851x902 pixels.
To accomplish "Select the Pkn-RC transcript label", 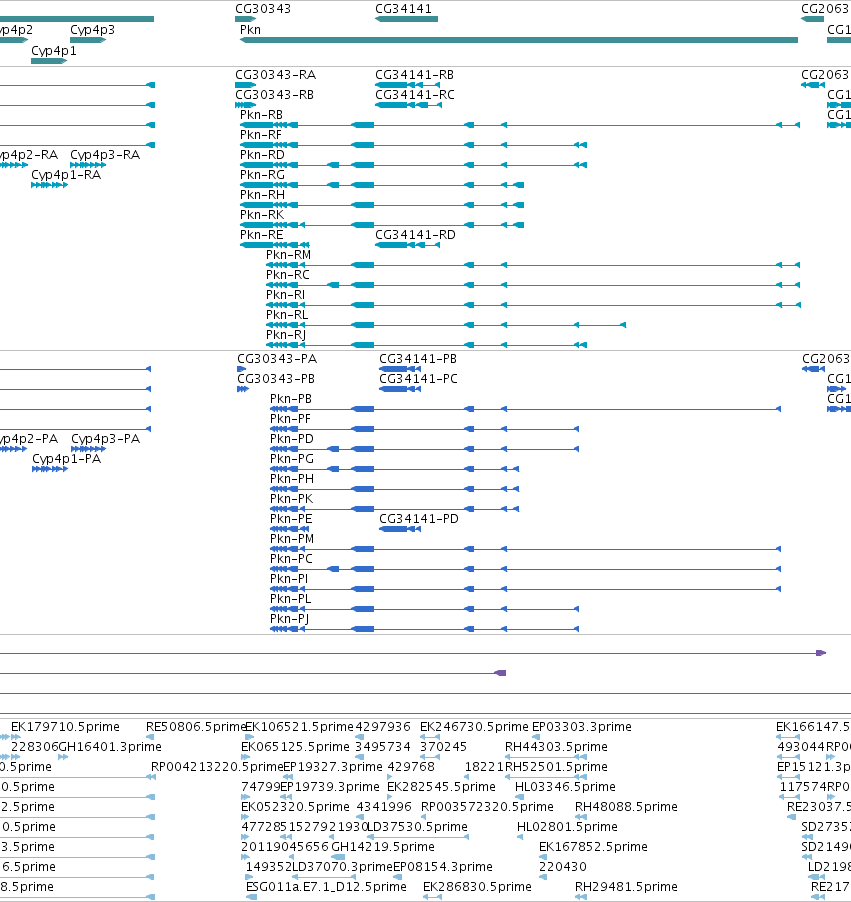I will [x=288, y=274].
